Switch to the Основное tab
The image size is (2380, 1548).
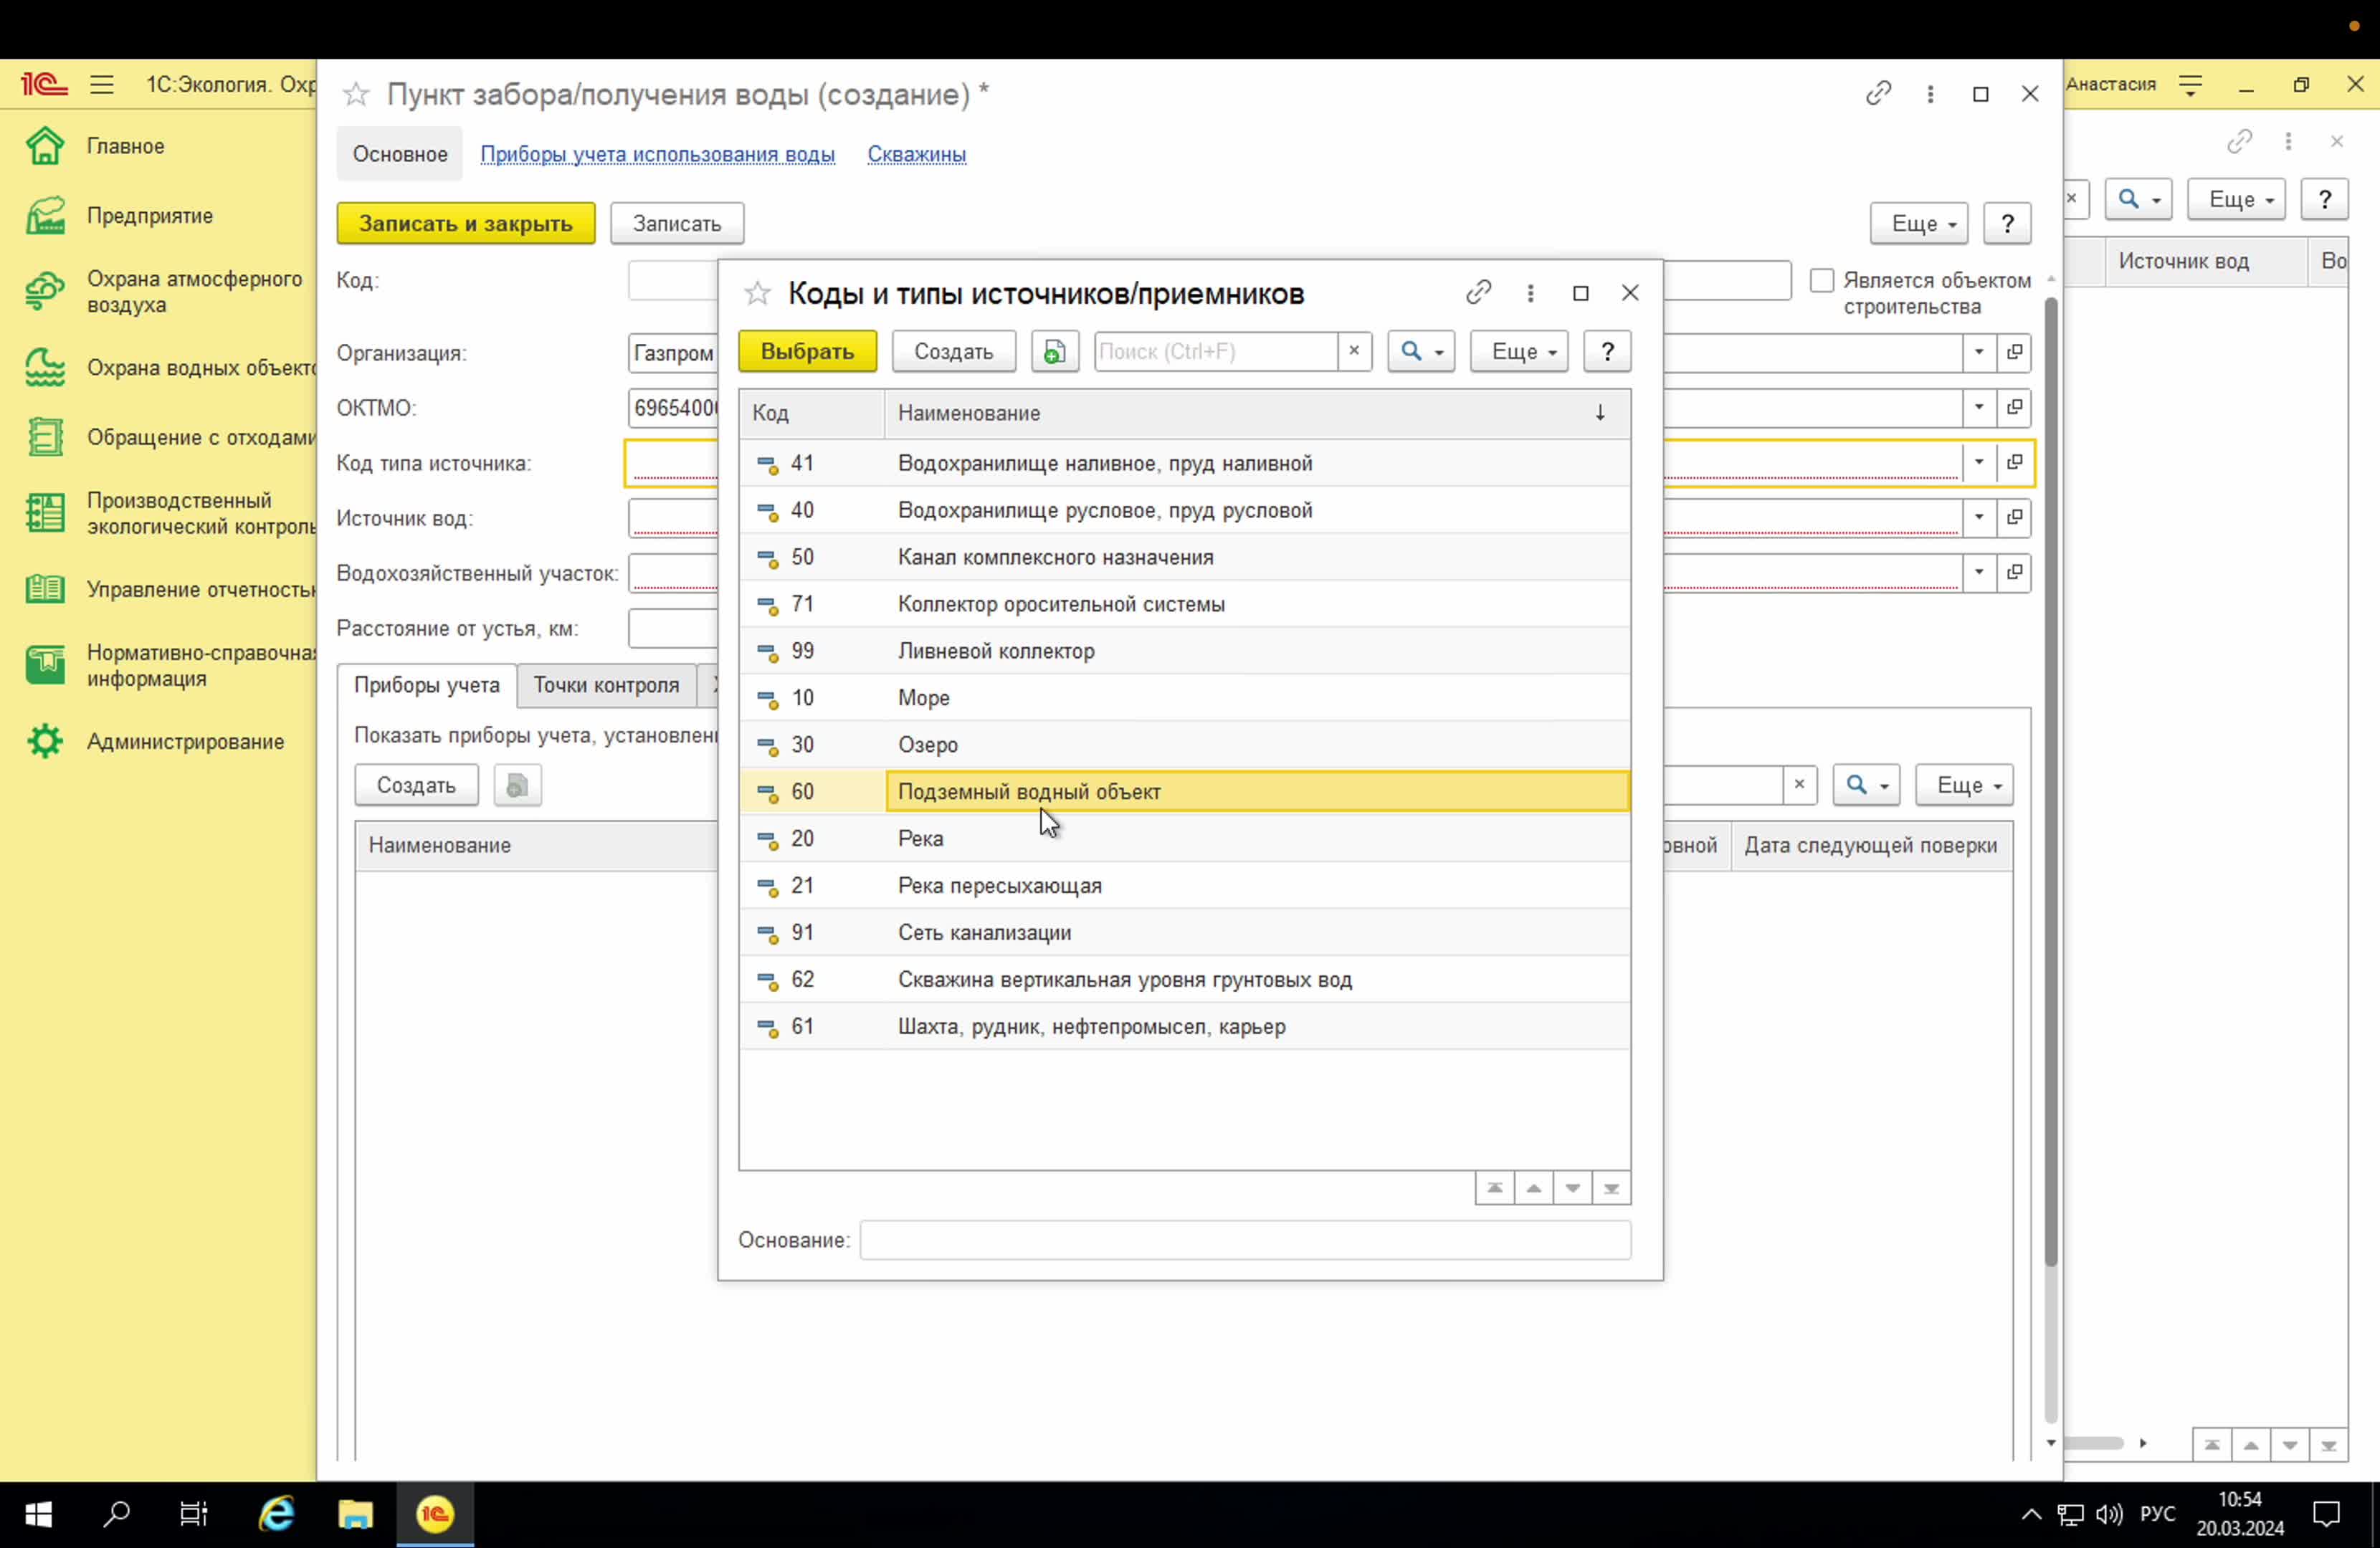tap(400, 154)
